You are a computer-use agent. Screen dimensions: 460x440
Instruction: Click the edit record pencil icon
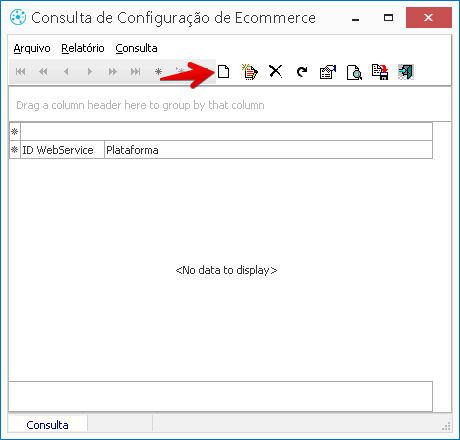tap(250, 72)
